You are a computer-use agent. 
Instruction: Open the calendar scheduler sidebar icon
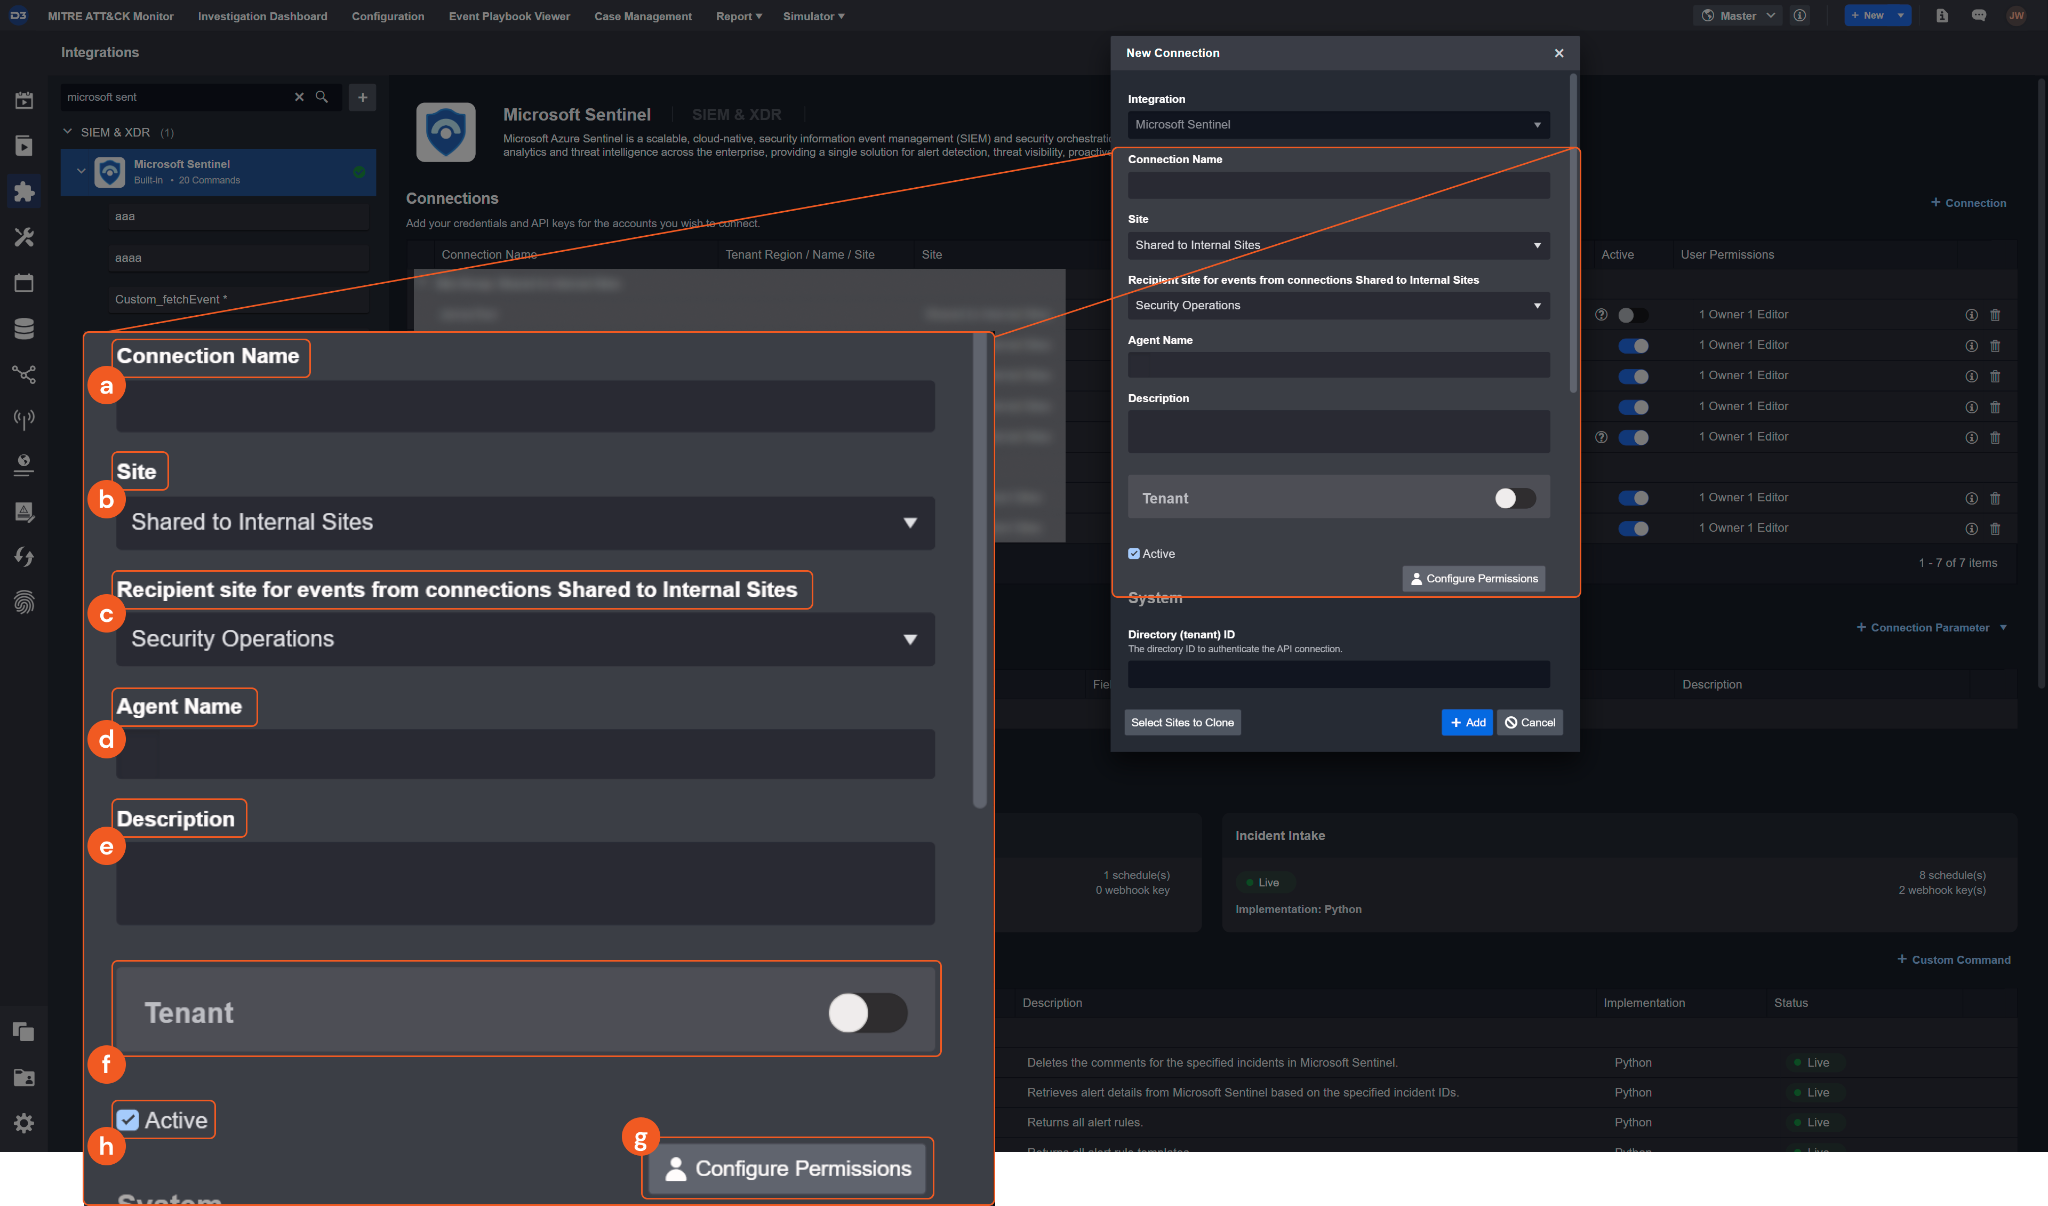click(24, 283)
